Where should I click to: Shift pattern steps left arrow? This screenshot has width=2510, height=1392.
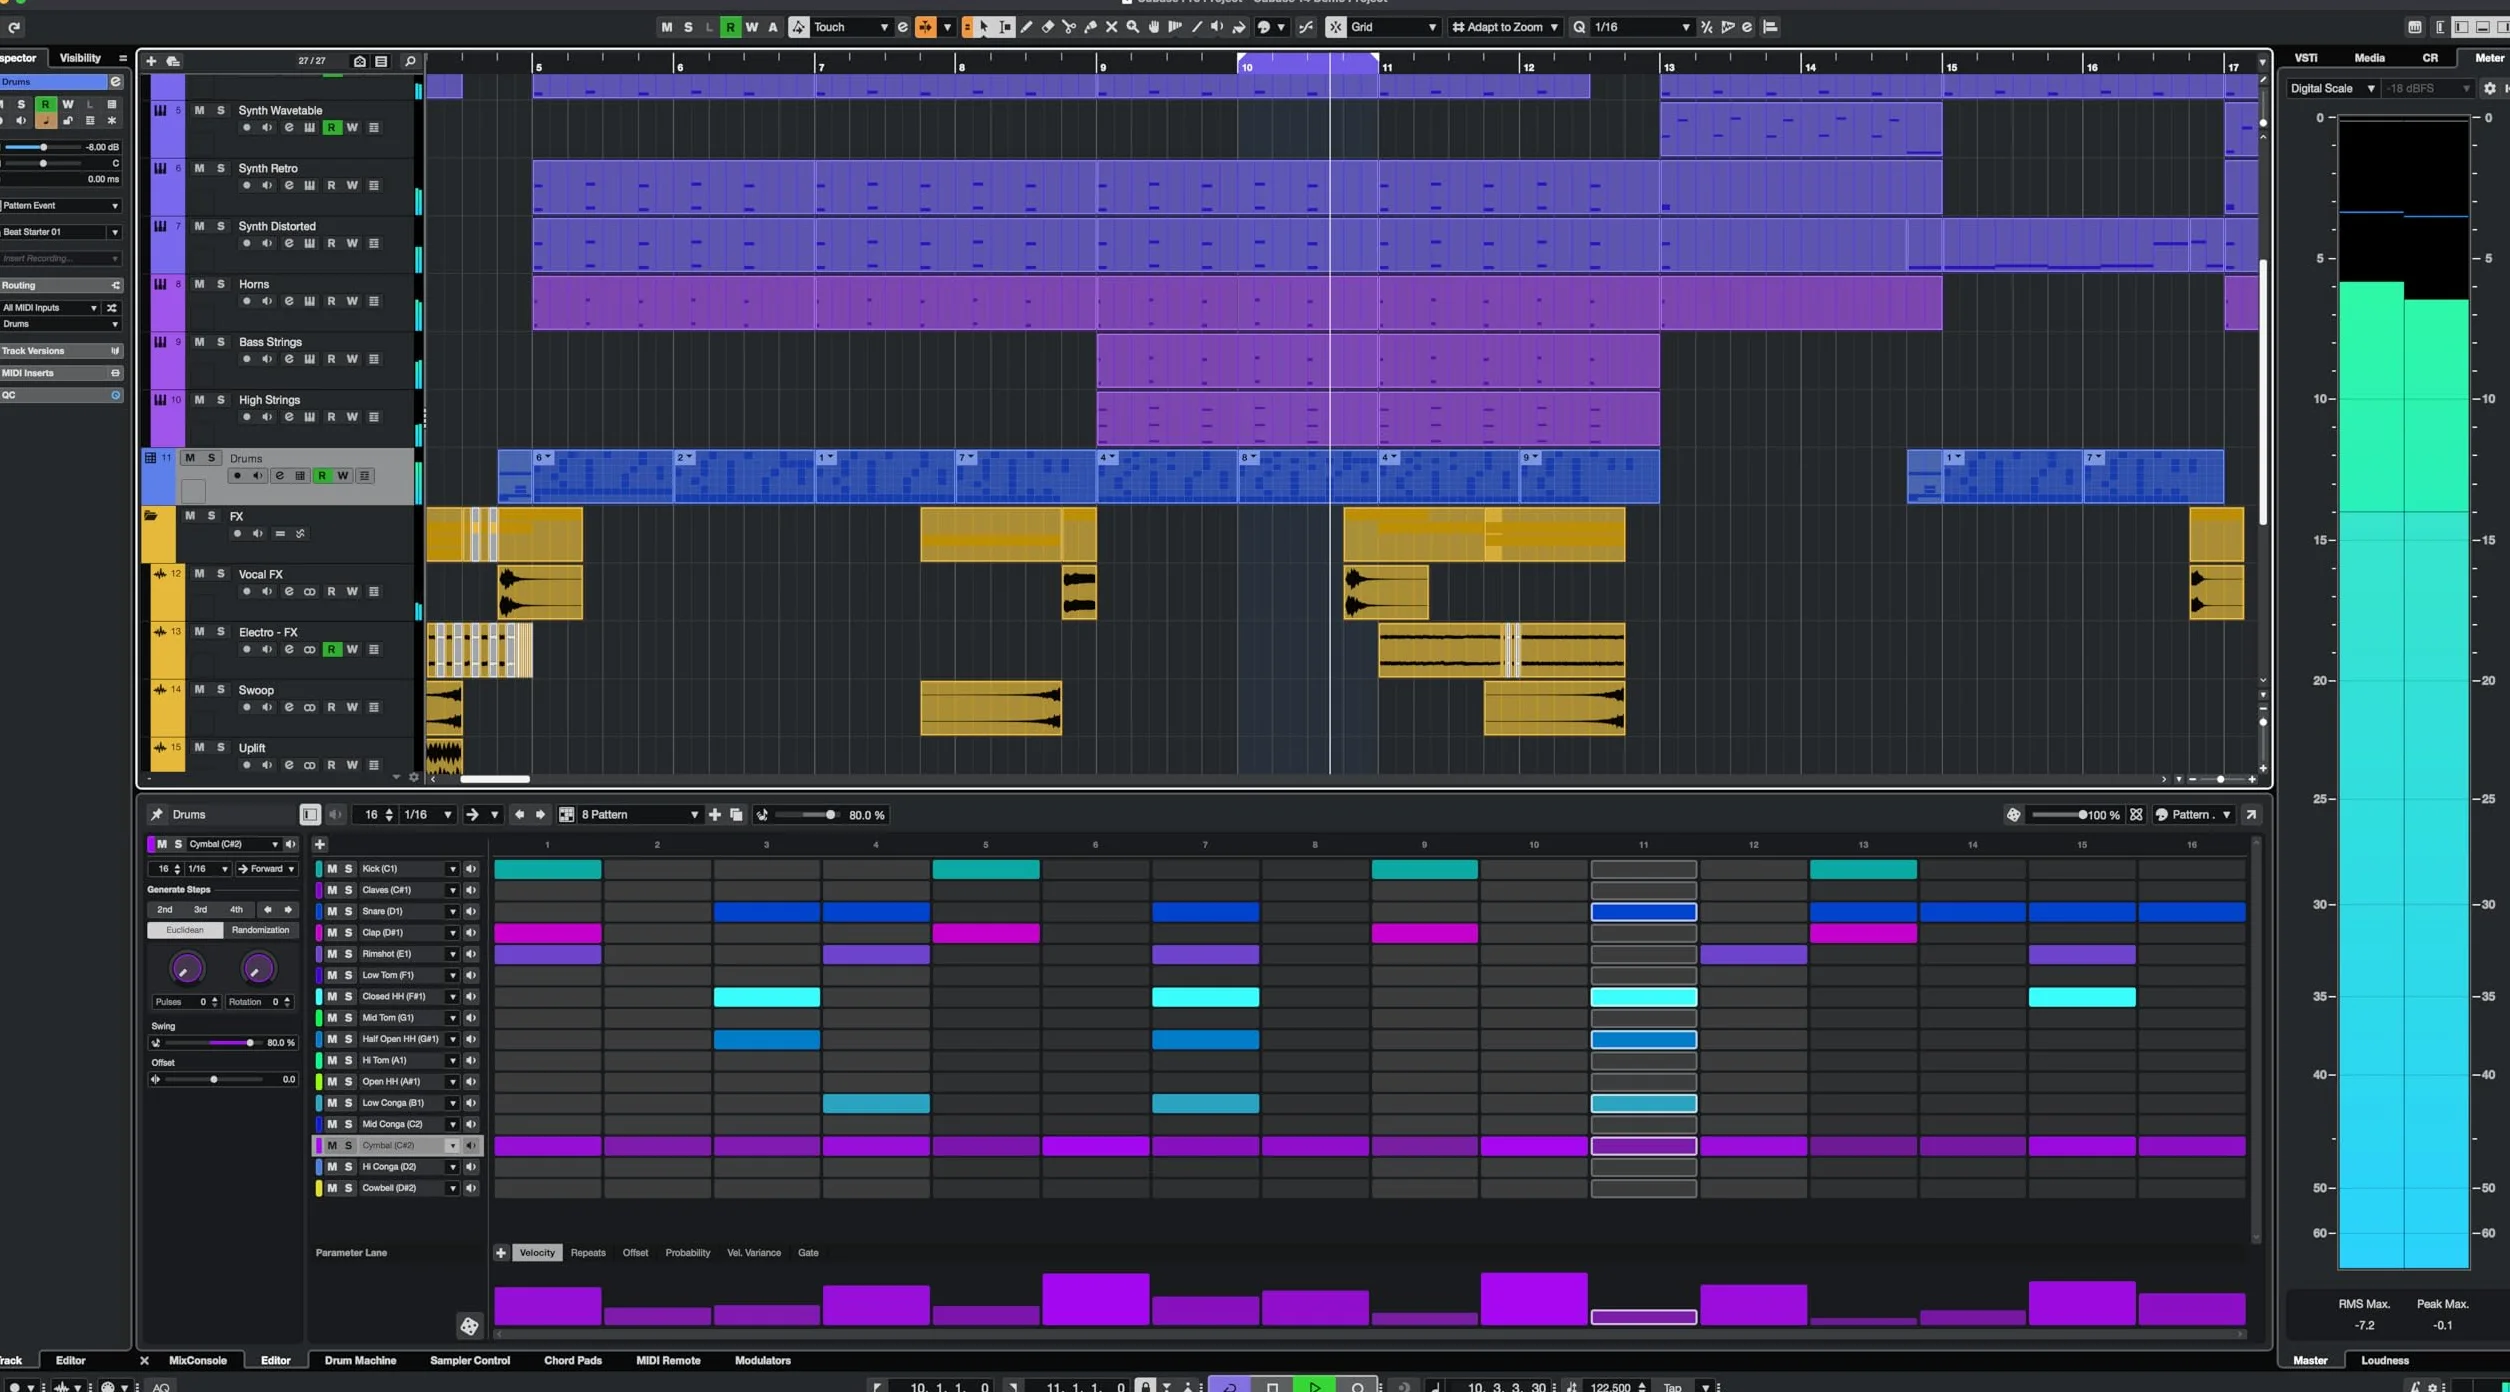pyautogui.click(x=518, y=815)
